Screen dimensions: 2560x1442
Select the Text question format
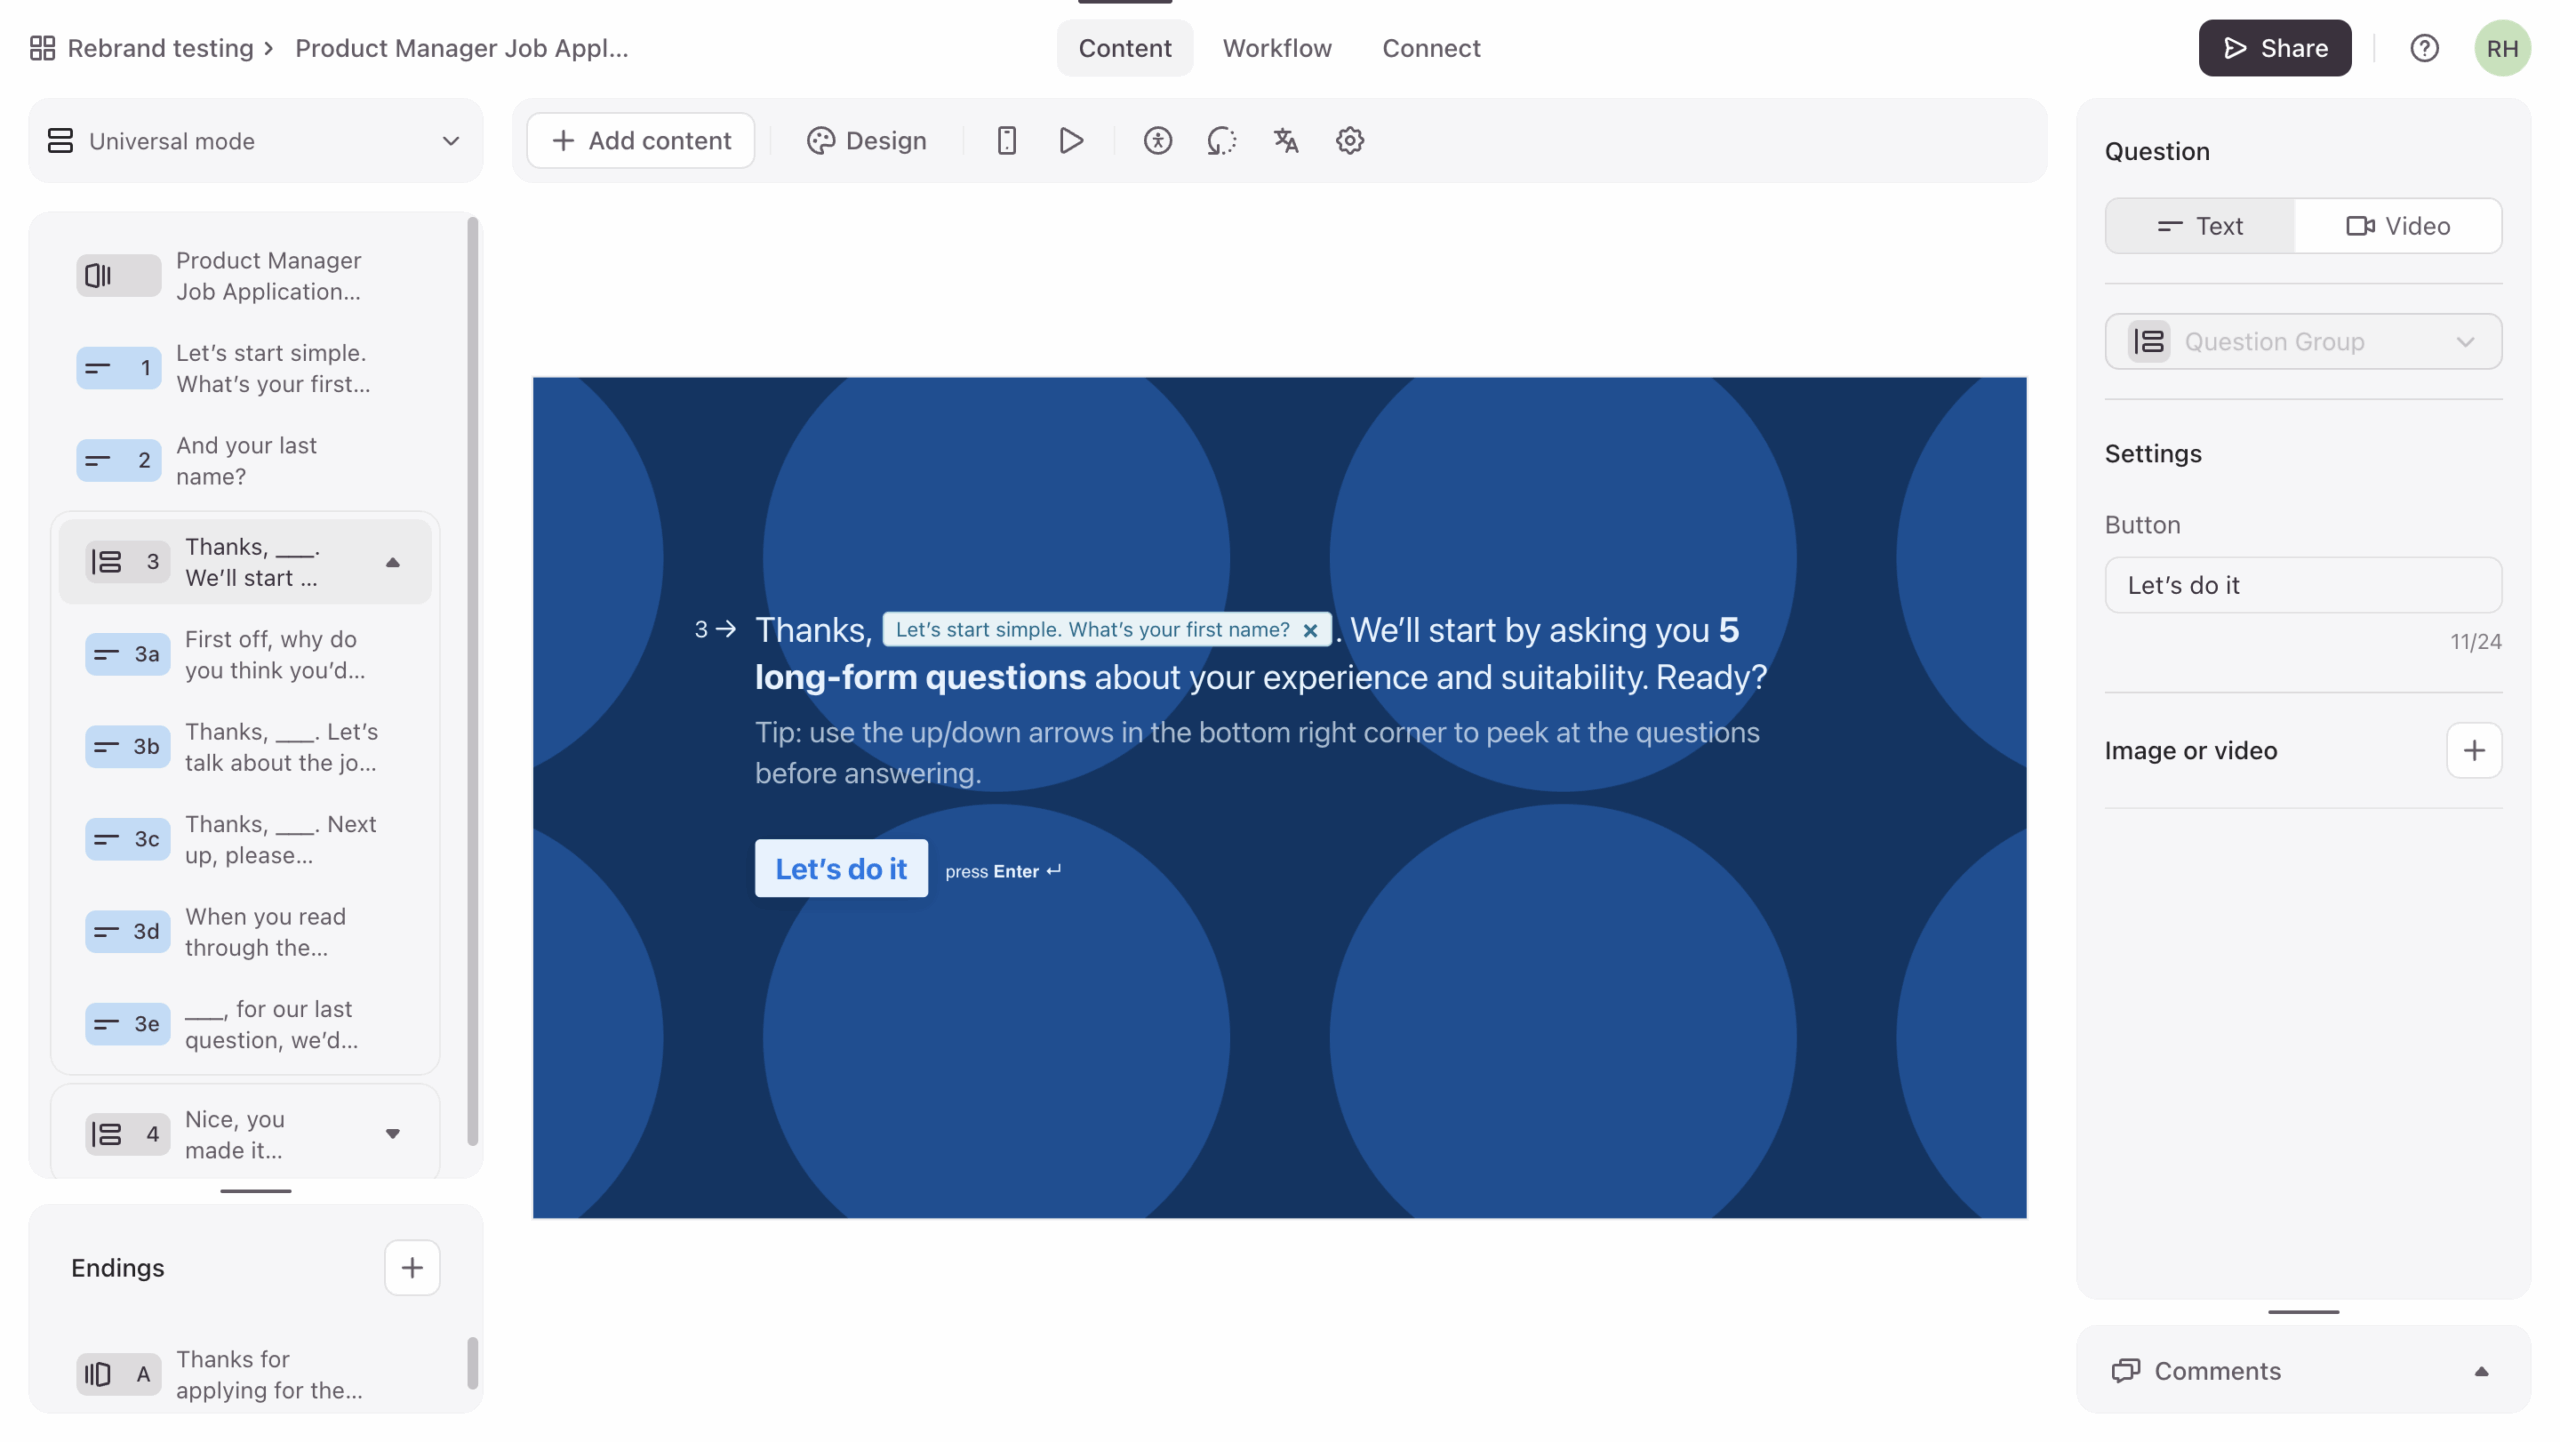coord(2199,226)
